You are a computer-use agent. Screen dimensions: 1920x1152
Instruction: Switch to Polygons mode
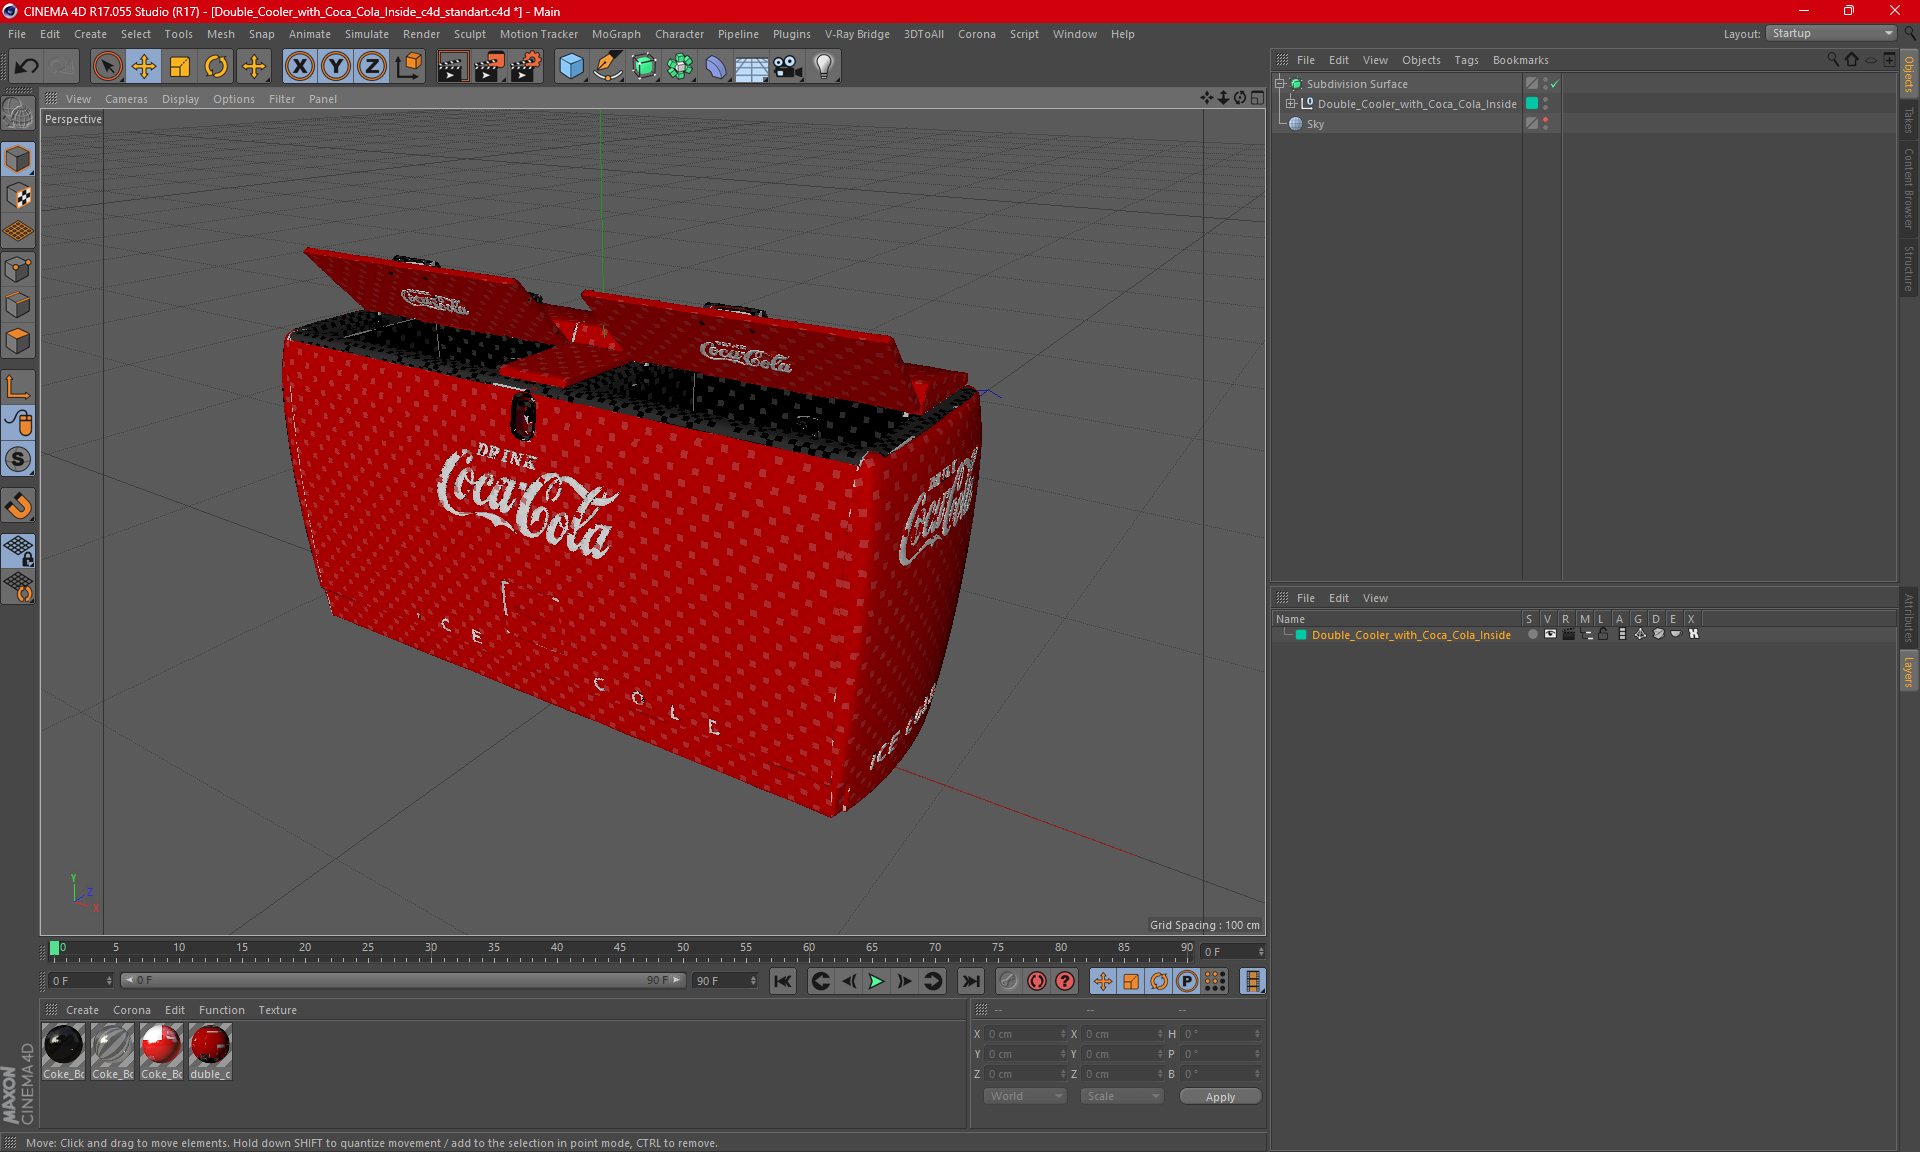tap(18, 341)
